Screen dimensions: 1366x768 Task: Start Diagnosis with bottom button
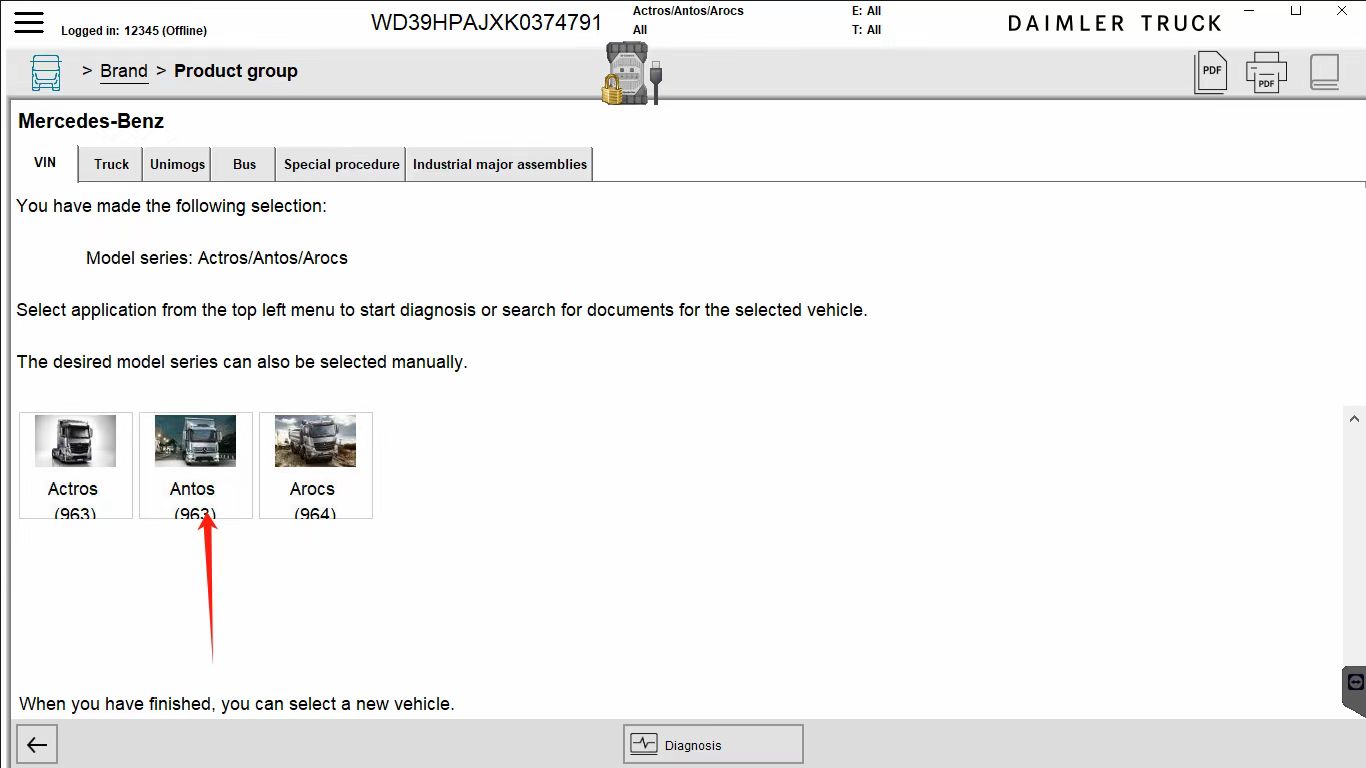pos(713,744)
